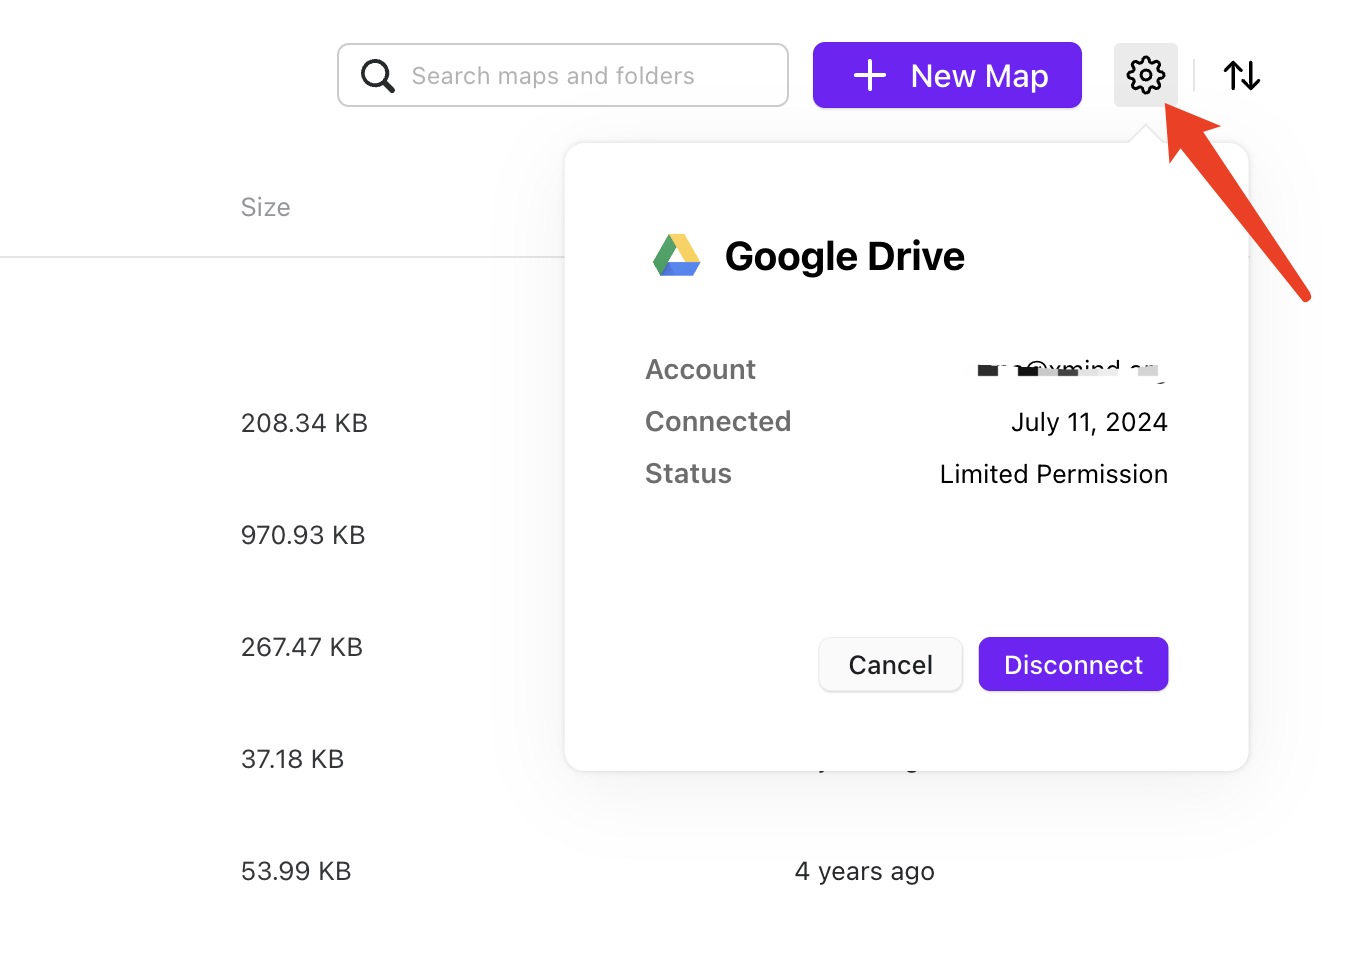This screenshot has width=1356, height=954.
Task: Click the Size column header
Action: pyautogui.click(x=266, y=207)
